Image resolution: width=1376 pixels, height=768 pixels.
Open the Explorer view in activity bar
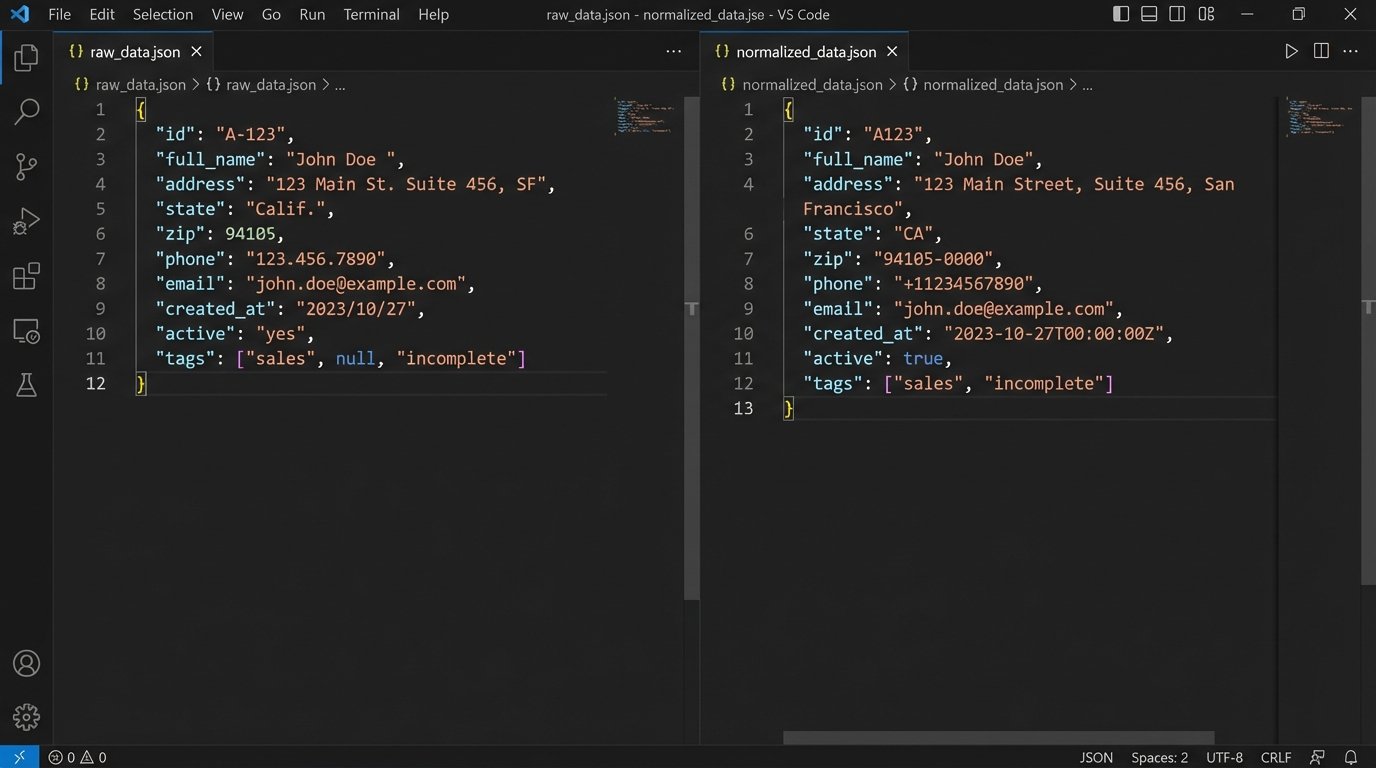[26, 58]
